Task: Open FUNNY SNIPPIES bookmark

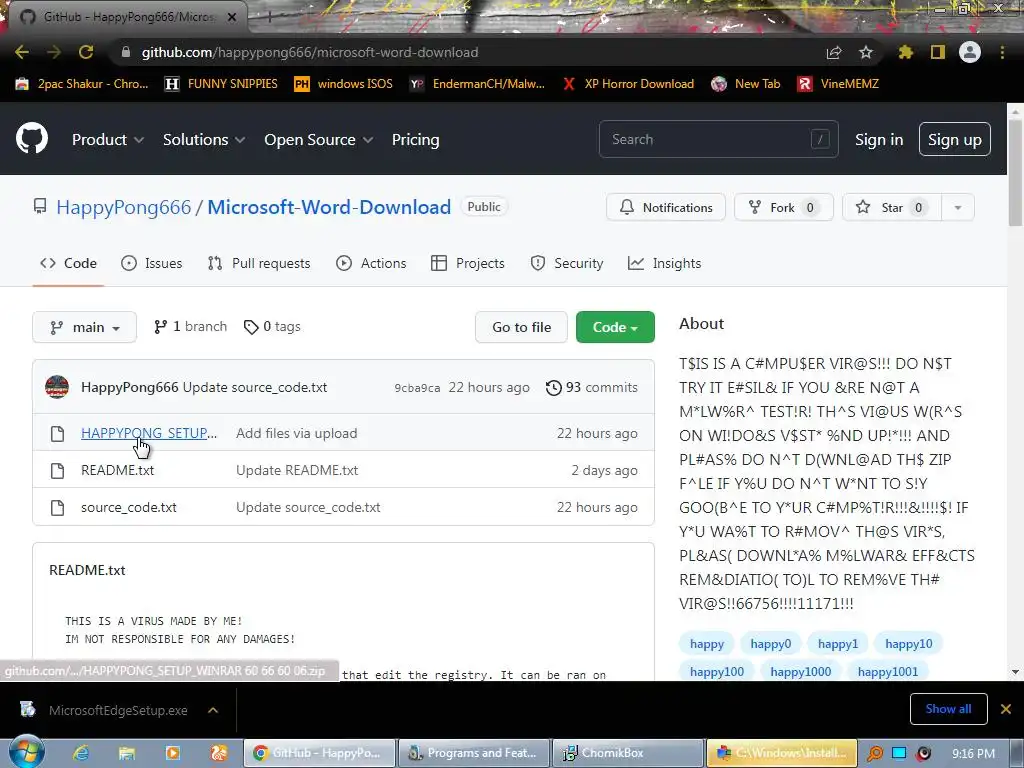Action: [221, 84]
